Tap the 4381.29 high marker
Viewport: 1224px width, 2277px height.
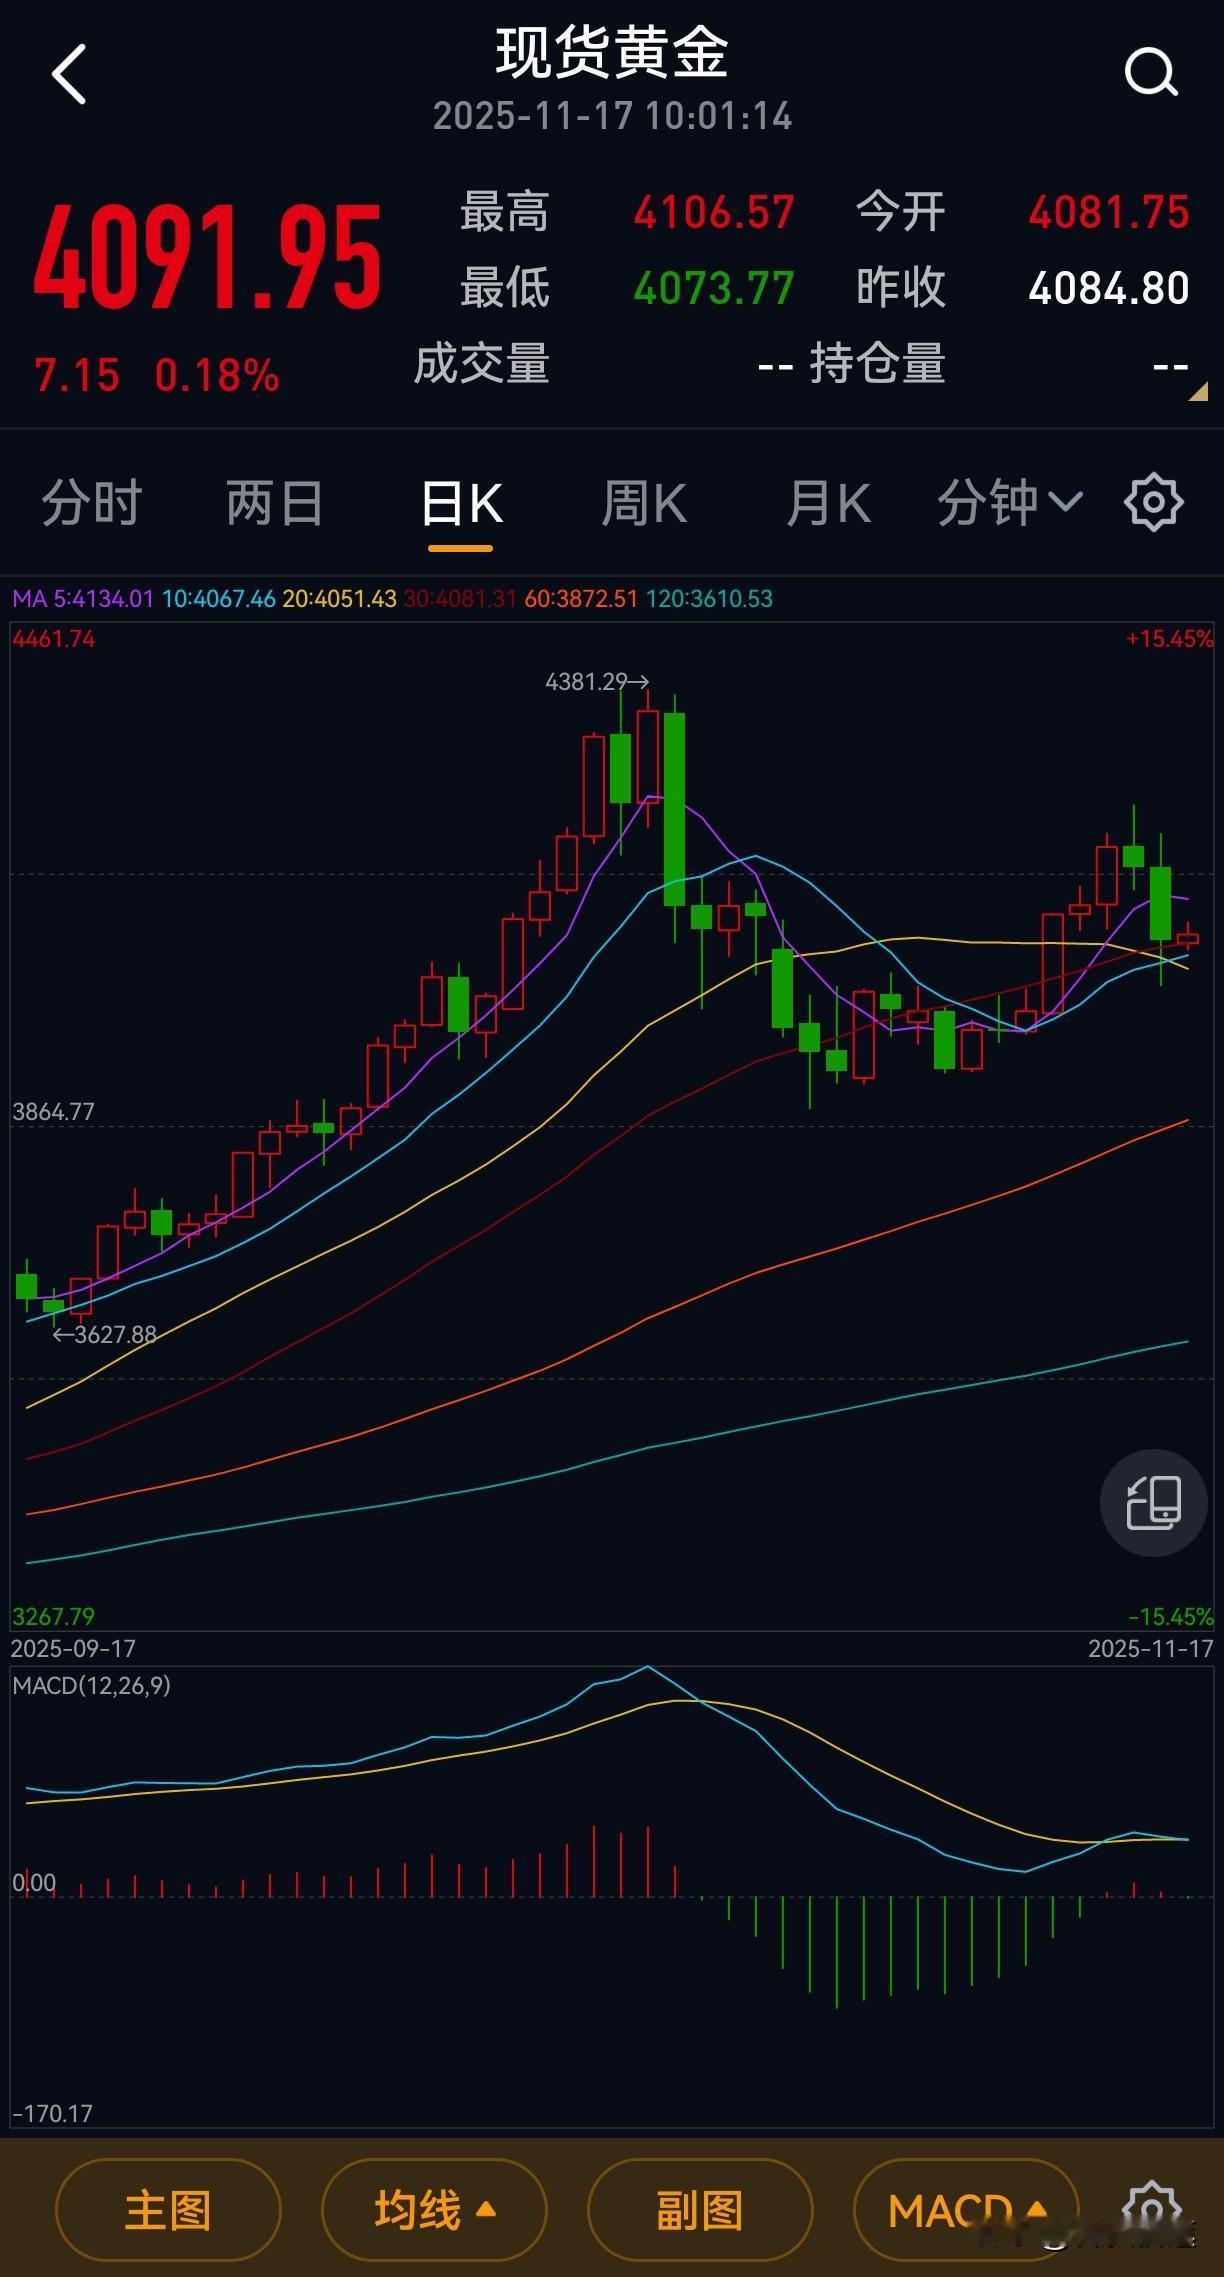point(596,682)
